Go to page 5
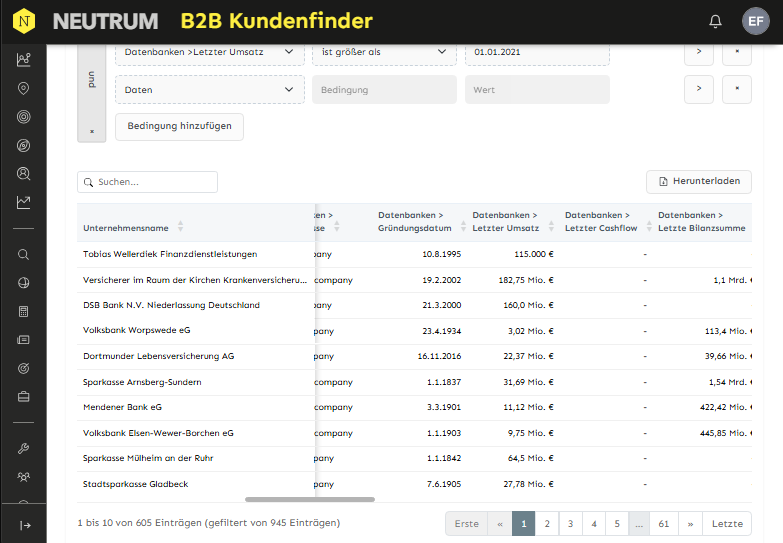The image size is (783, 543). [x=617, y=524]
